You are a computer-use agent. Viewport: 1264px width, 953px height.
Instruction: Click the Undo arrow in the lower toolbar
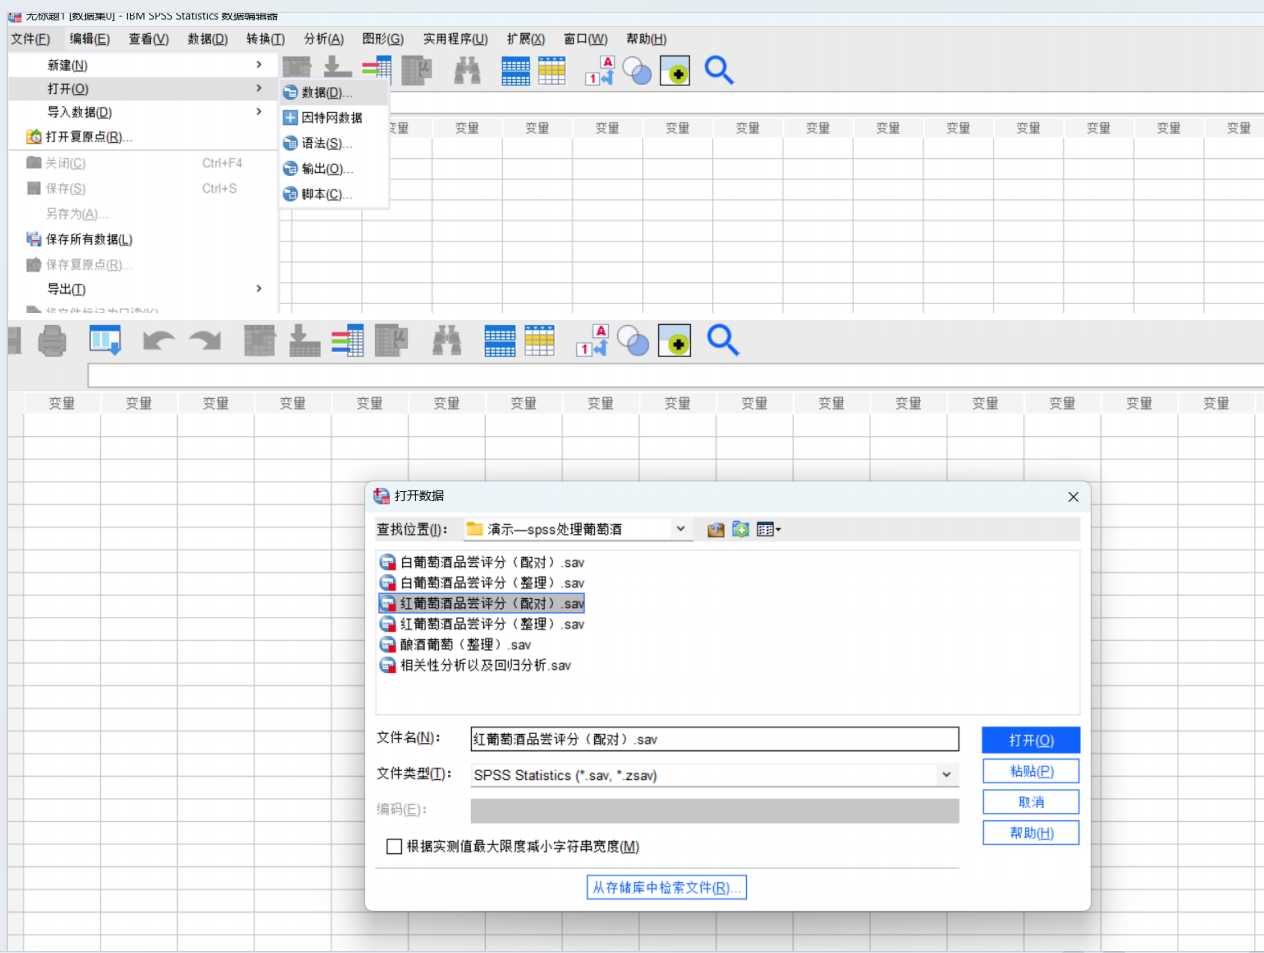click(x=158, y=342)
